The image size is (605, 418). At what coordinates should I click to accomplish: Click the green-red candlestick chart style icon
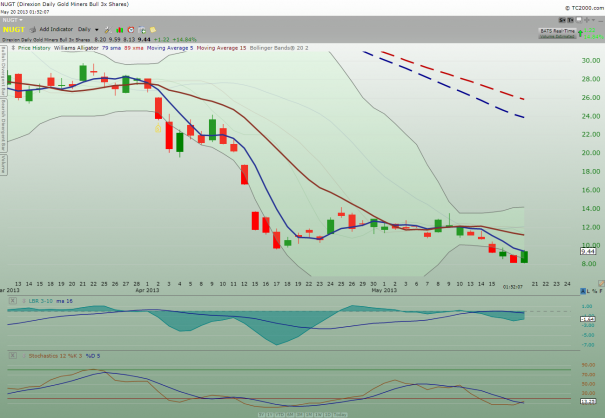coord(120,30)
